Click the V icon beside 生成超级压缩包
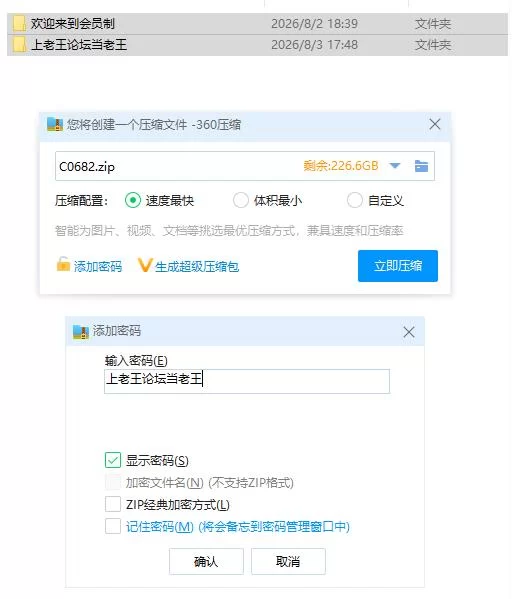Viewport: 532px width, 599px height. click(145, 265)
